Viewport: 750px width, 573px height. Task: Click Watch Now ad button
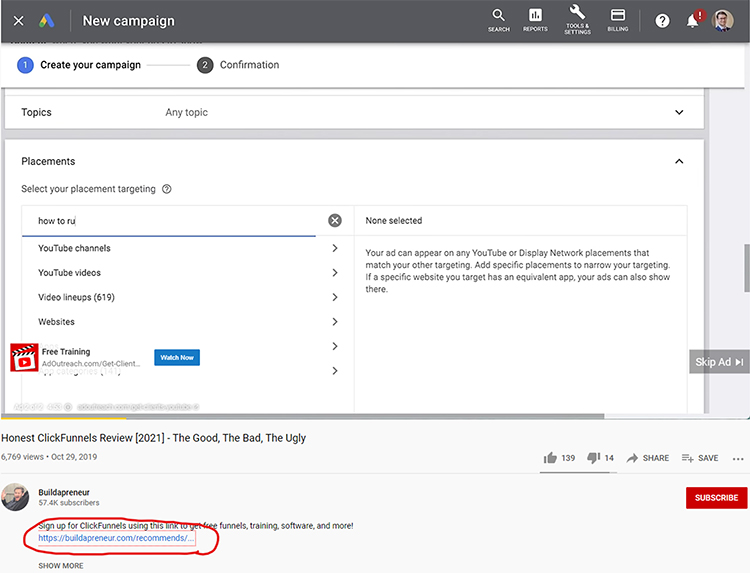177,357
